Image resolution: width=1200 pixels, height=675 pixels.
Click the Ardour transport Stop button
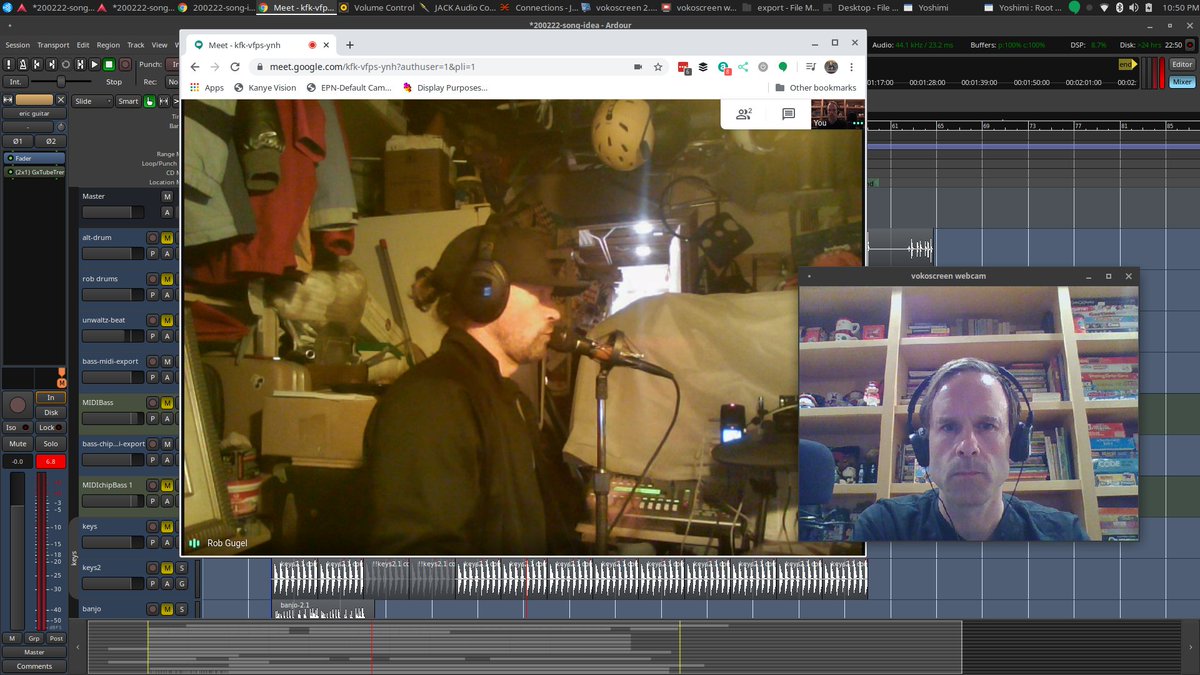point(109,64)
